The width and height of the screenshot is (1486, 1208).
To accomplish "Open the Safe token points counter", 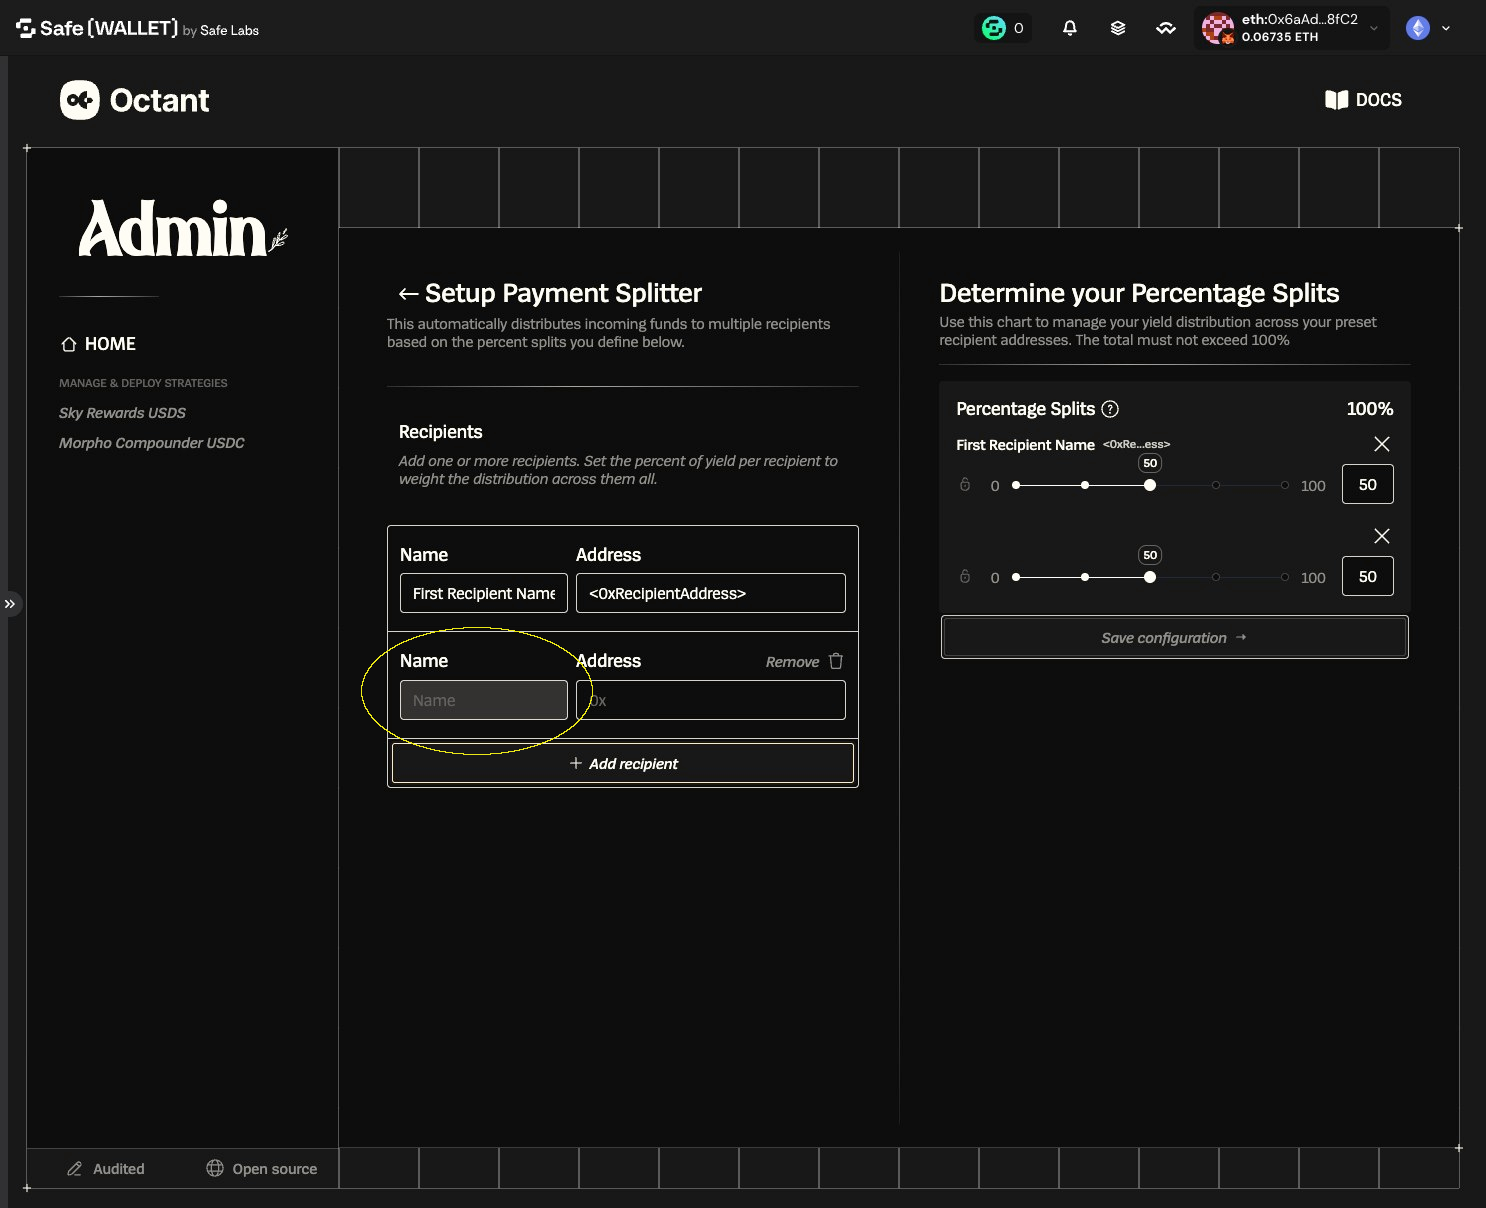I will click(1003, 28).
